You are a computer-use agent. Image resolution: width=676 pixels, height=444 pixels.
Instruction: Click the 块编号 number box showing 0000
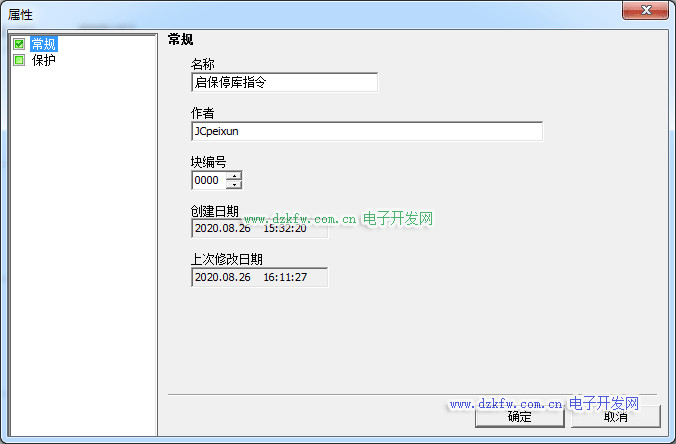pos(207,181)
